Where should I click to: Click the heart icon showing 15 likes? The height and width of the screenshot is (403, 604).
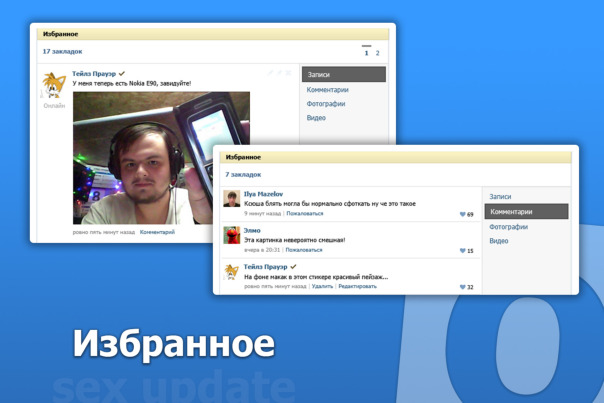[463, 250]
